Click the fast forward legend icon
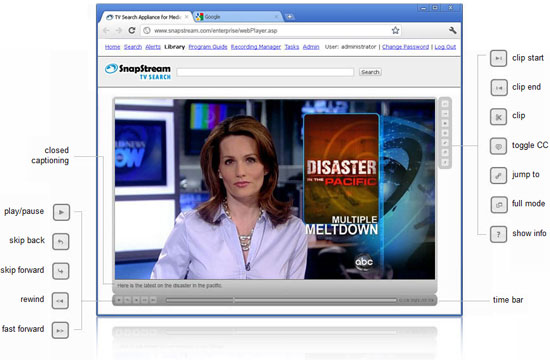This screenshot has width=550, height=360. coord(60,331)
